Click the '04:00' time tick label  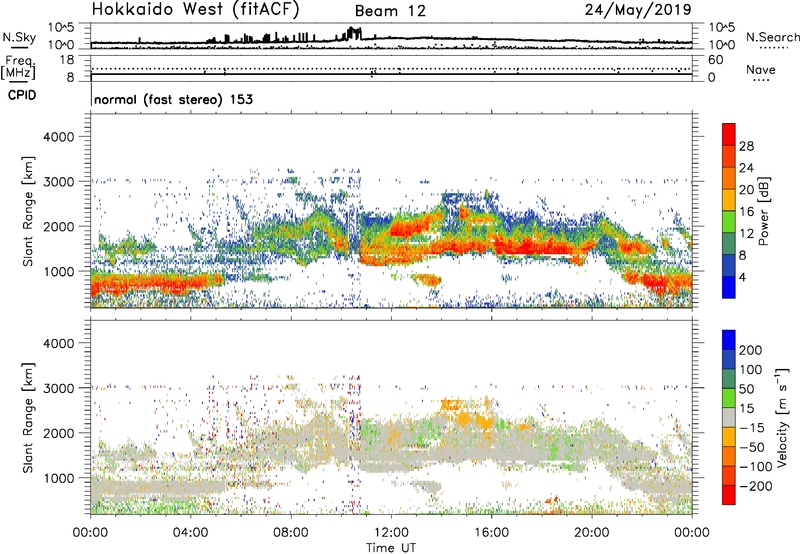click(190, 533)
